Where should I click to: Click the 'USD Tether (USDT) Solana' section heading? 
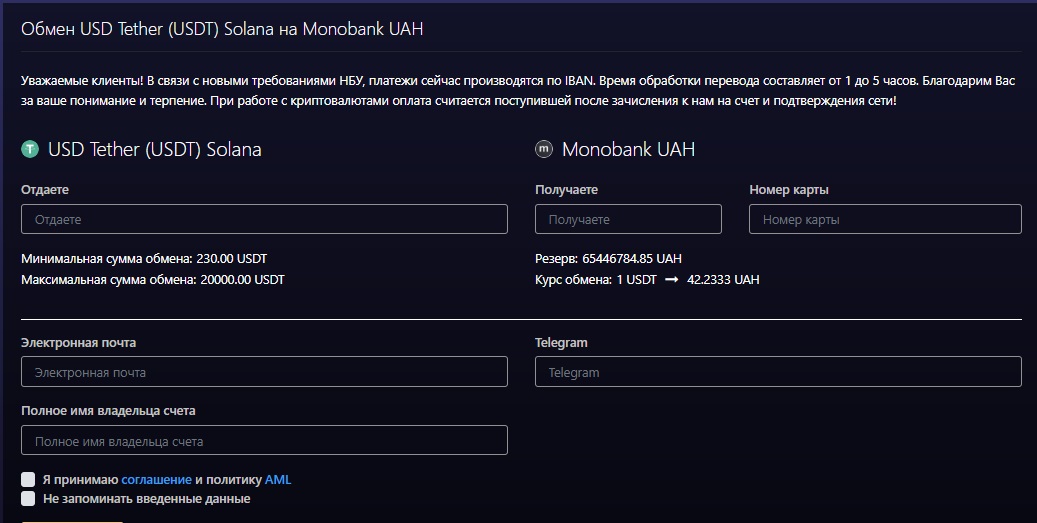[155, 149]
